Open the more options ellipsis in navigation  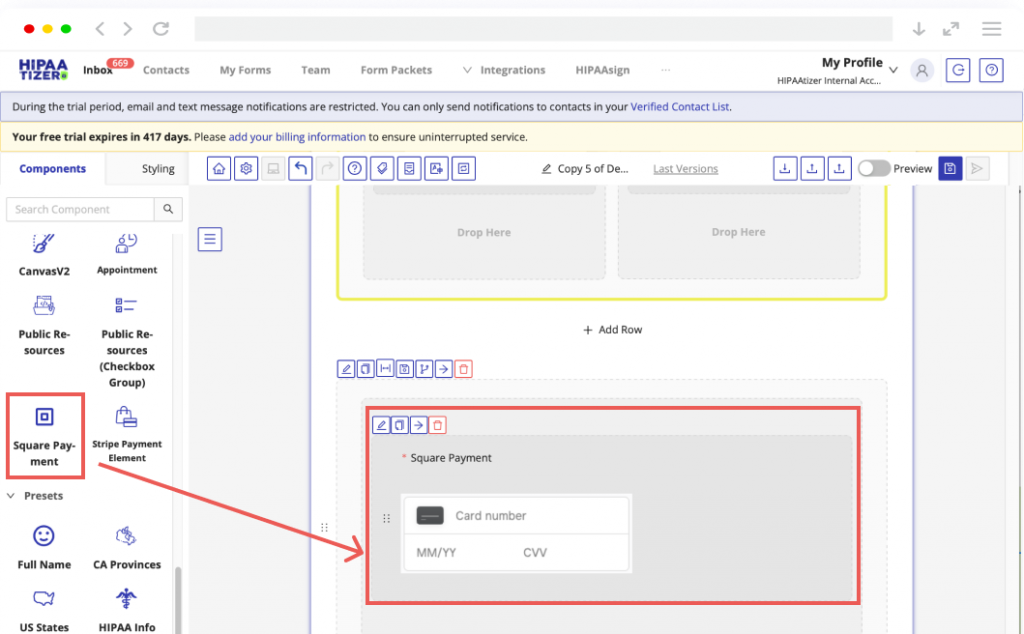point(665,70)
